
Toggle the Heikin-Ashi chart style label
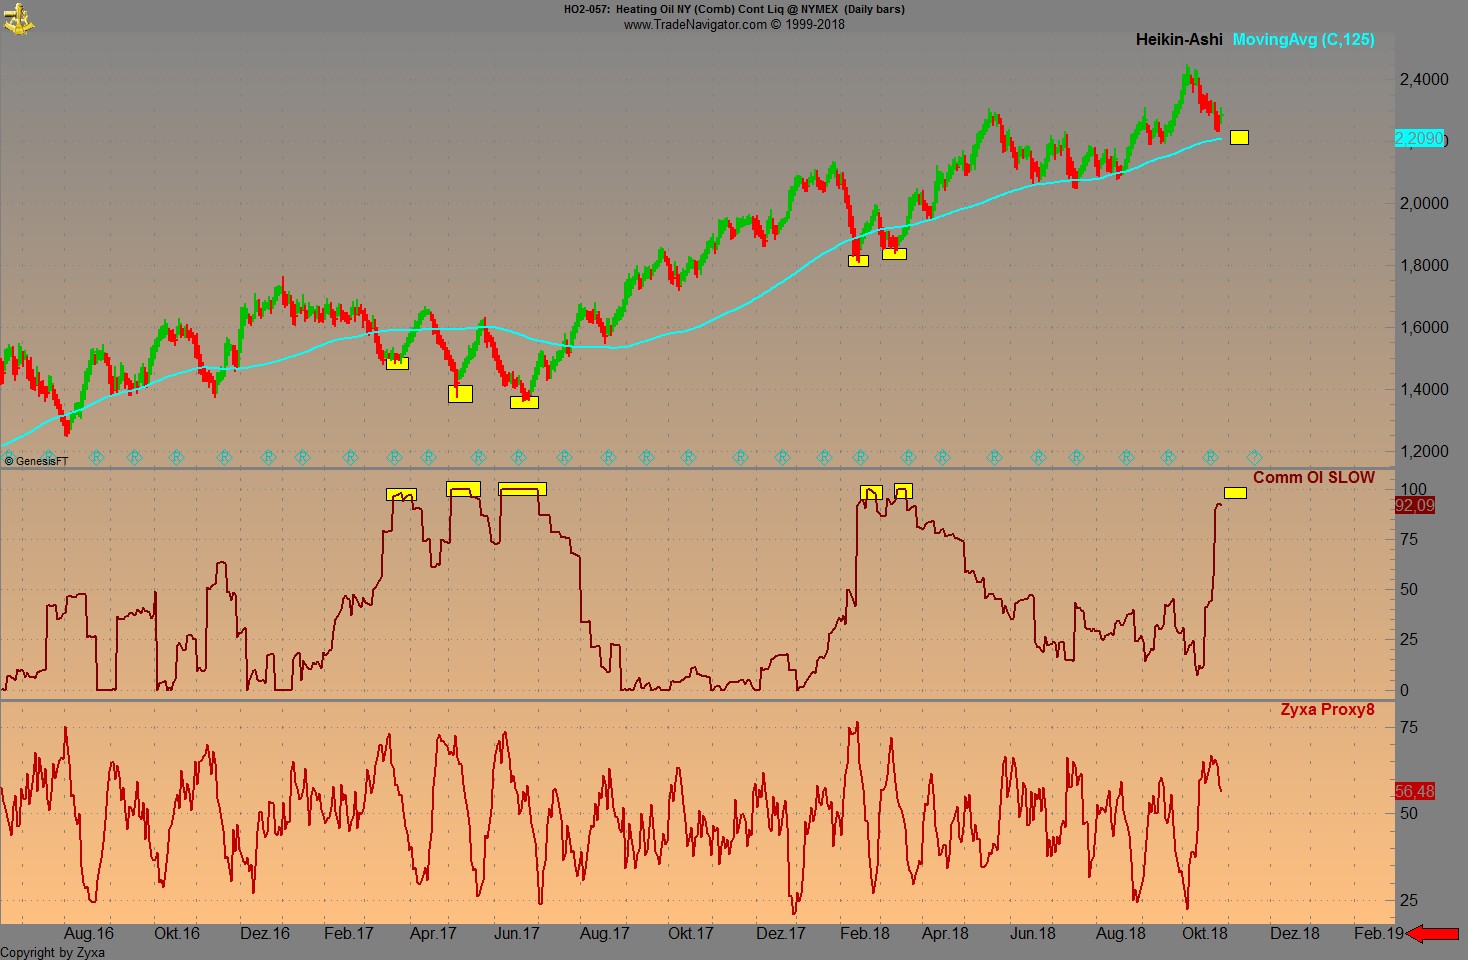pyautogui.click(x=1178, y=39)
